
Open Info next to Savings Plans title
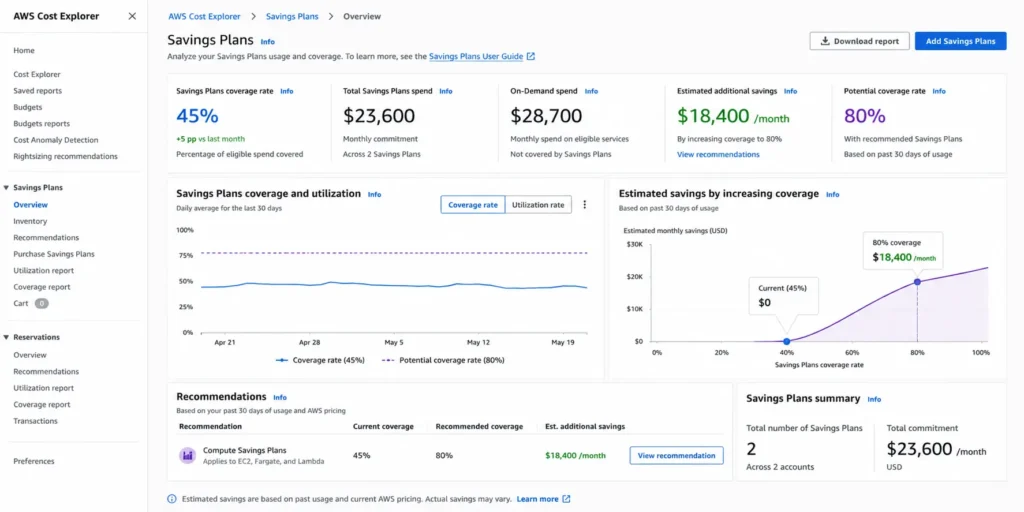coord(268,42)
